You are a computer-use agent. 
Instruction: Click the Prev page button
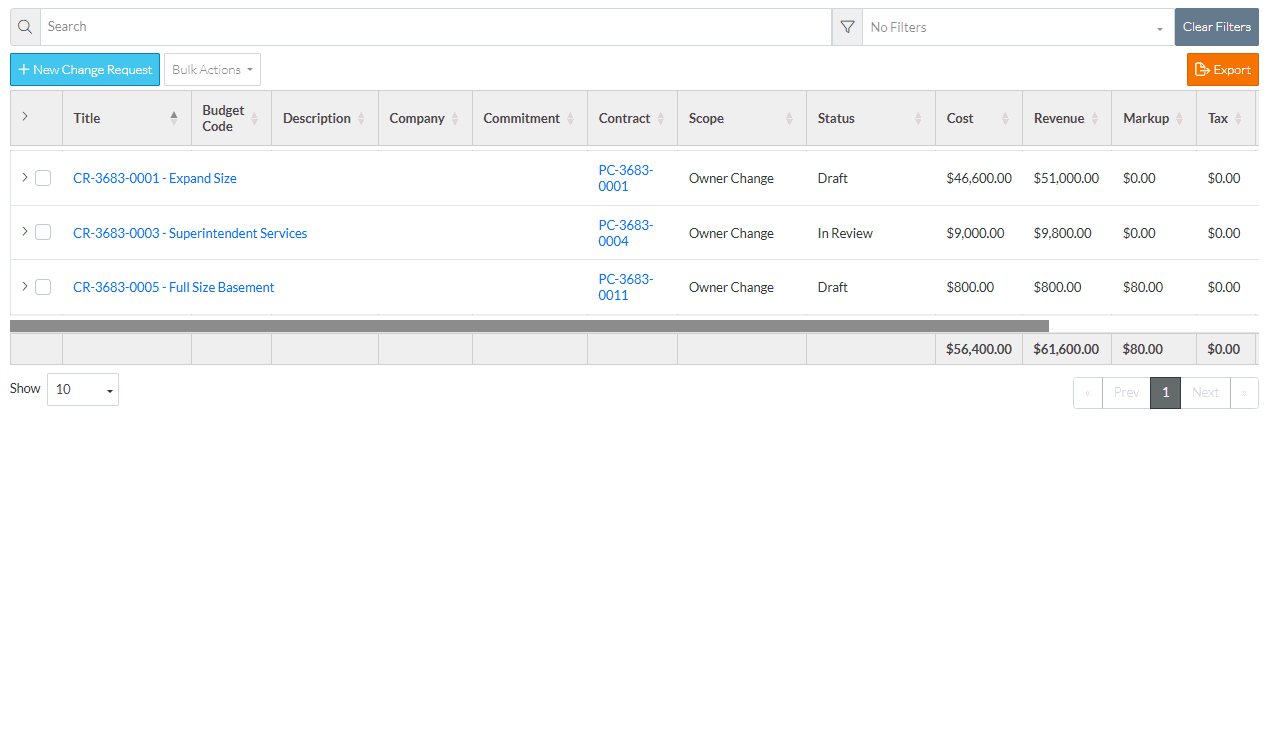click(x=1126, y=393)
